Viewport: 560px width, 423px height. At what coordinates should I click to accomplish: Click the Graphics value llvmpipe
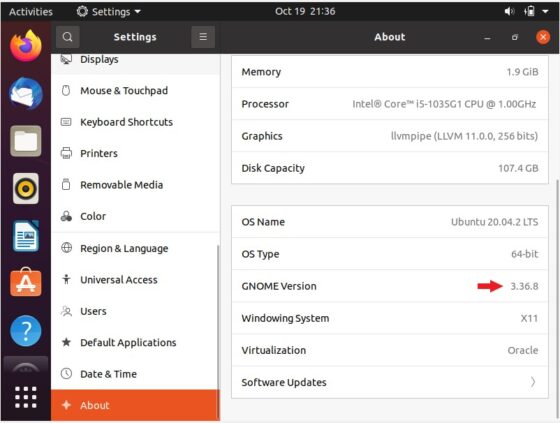(x=464, y=136)
